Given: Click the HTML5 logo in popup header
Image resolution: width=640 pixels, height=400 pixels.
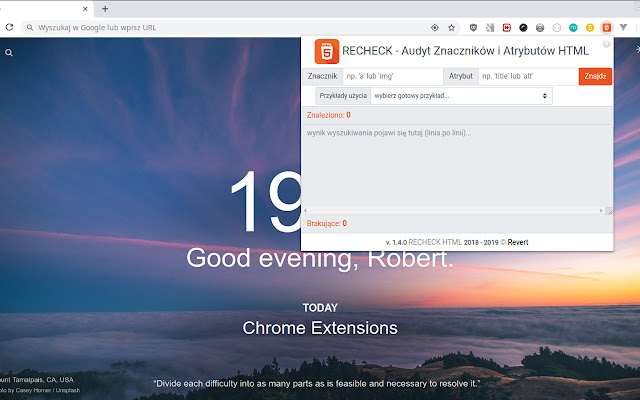Looking at the screenshot, I should coord(325,51).
